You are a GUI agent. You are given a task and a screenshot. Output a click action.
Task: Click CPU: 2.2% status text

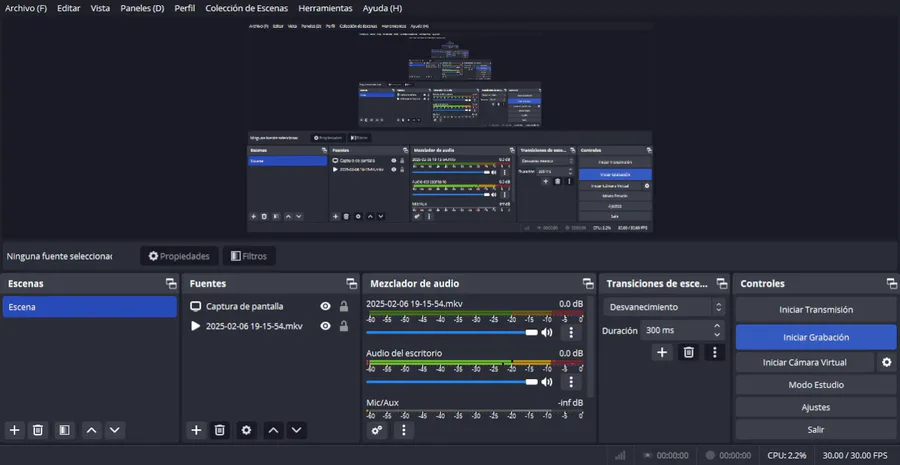[787, 455]
